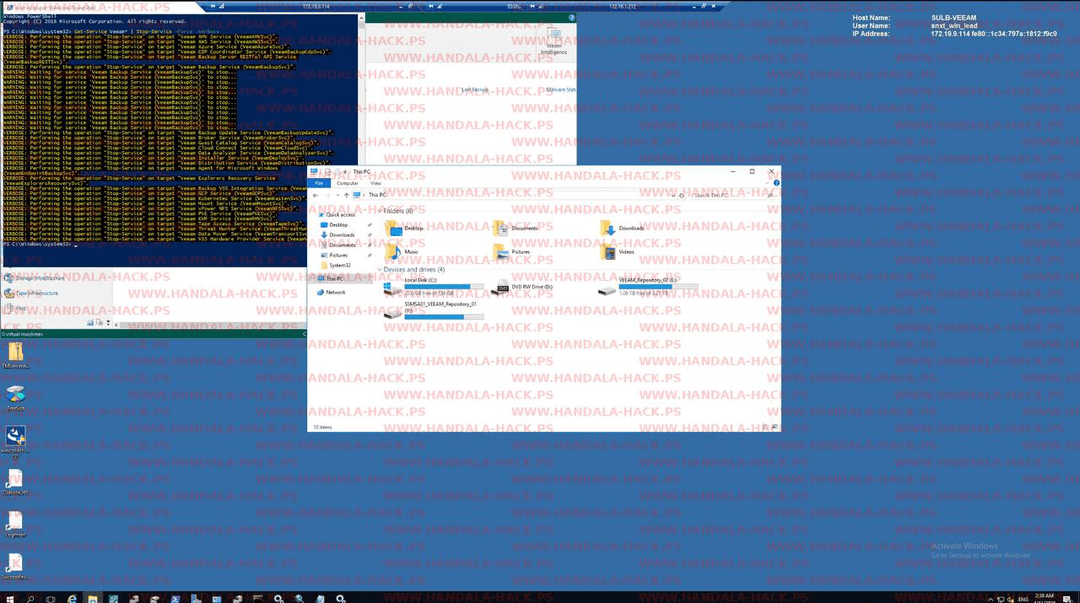Open File Explorer from the taskbar

pyautogui.click(x=92, y=598)
